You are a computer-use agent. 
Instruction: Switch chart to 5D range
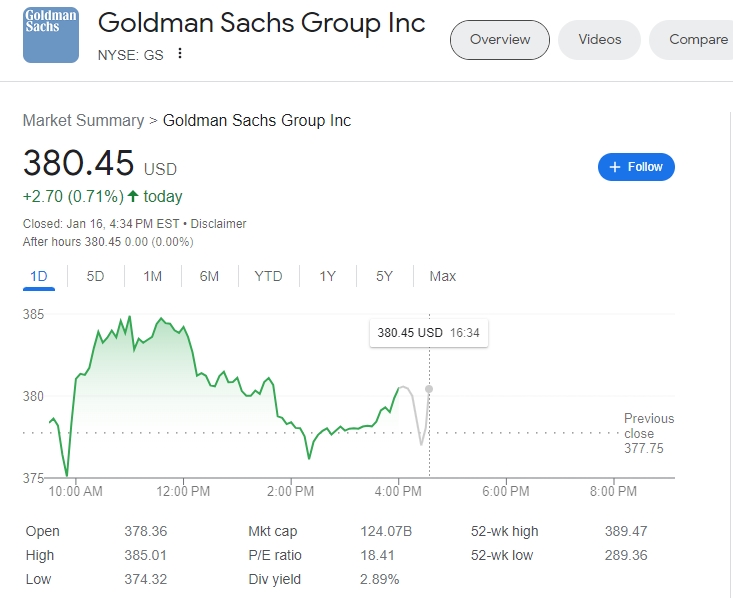[95, 276]
